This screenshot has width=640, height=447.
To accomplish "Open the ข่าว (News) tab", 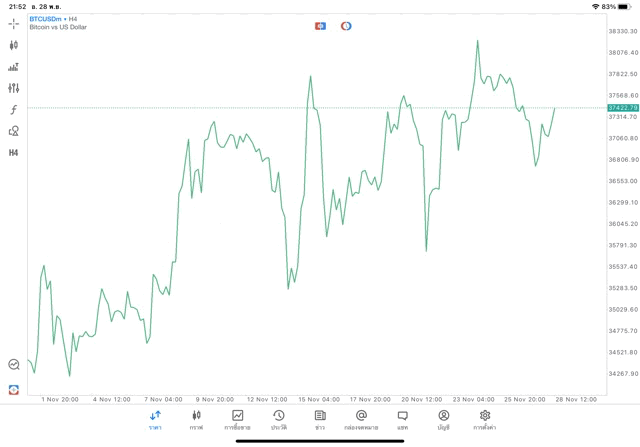I will (319, 419).
